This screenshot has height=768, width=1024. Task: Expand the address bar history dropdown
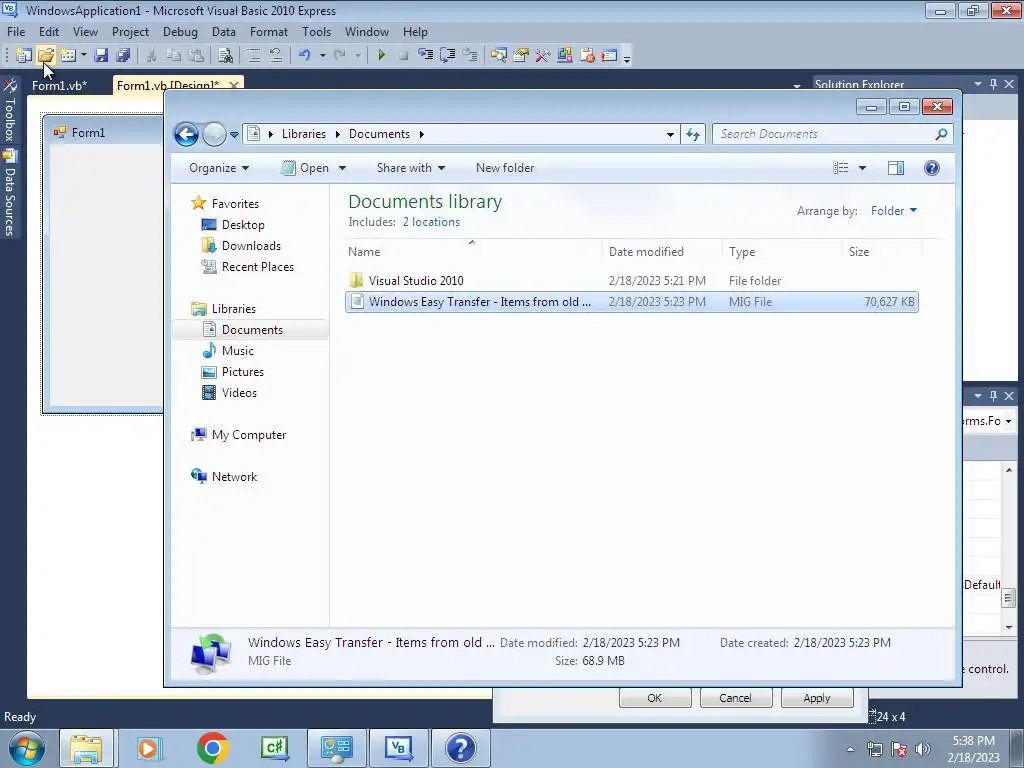pyautogui.click(x=670, y=135)
